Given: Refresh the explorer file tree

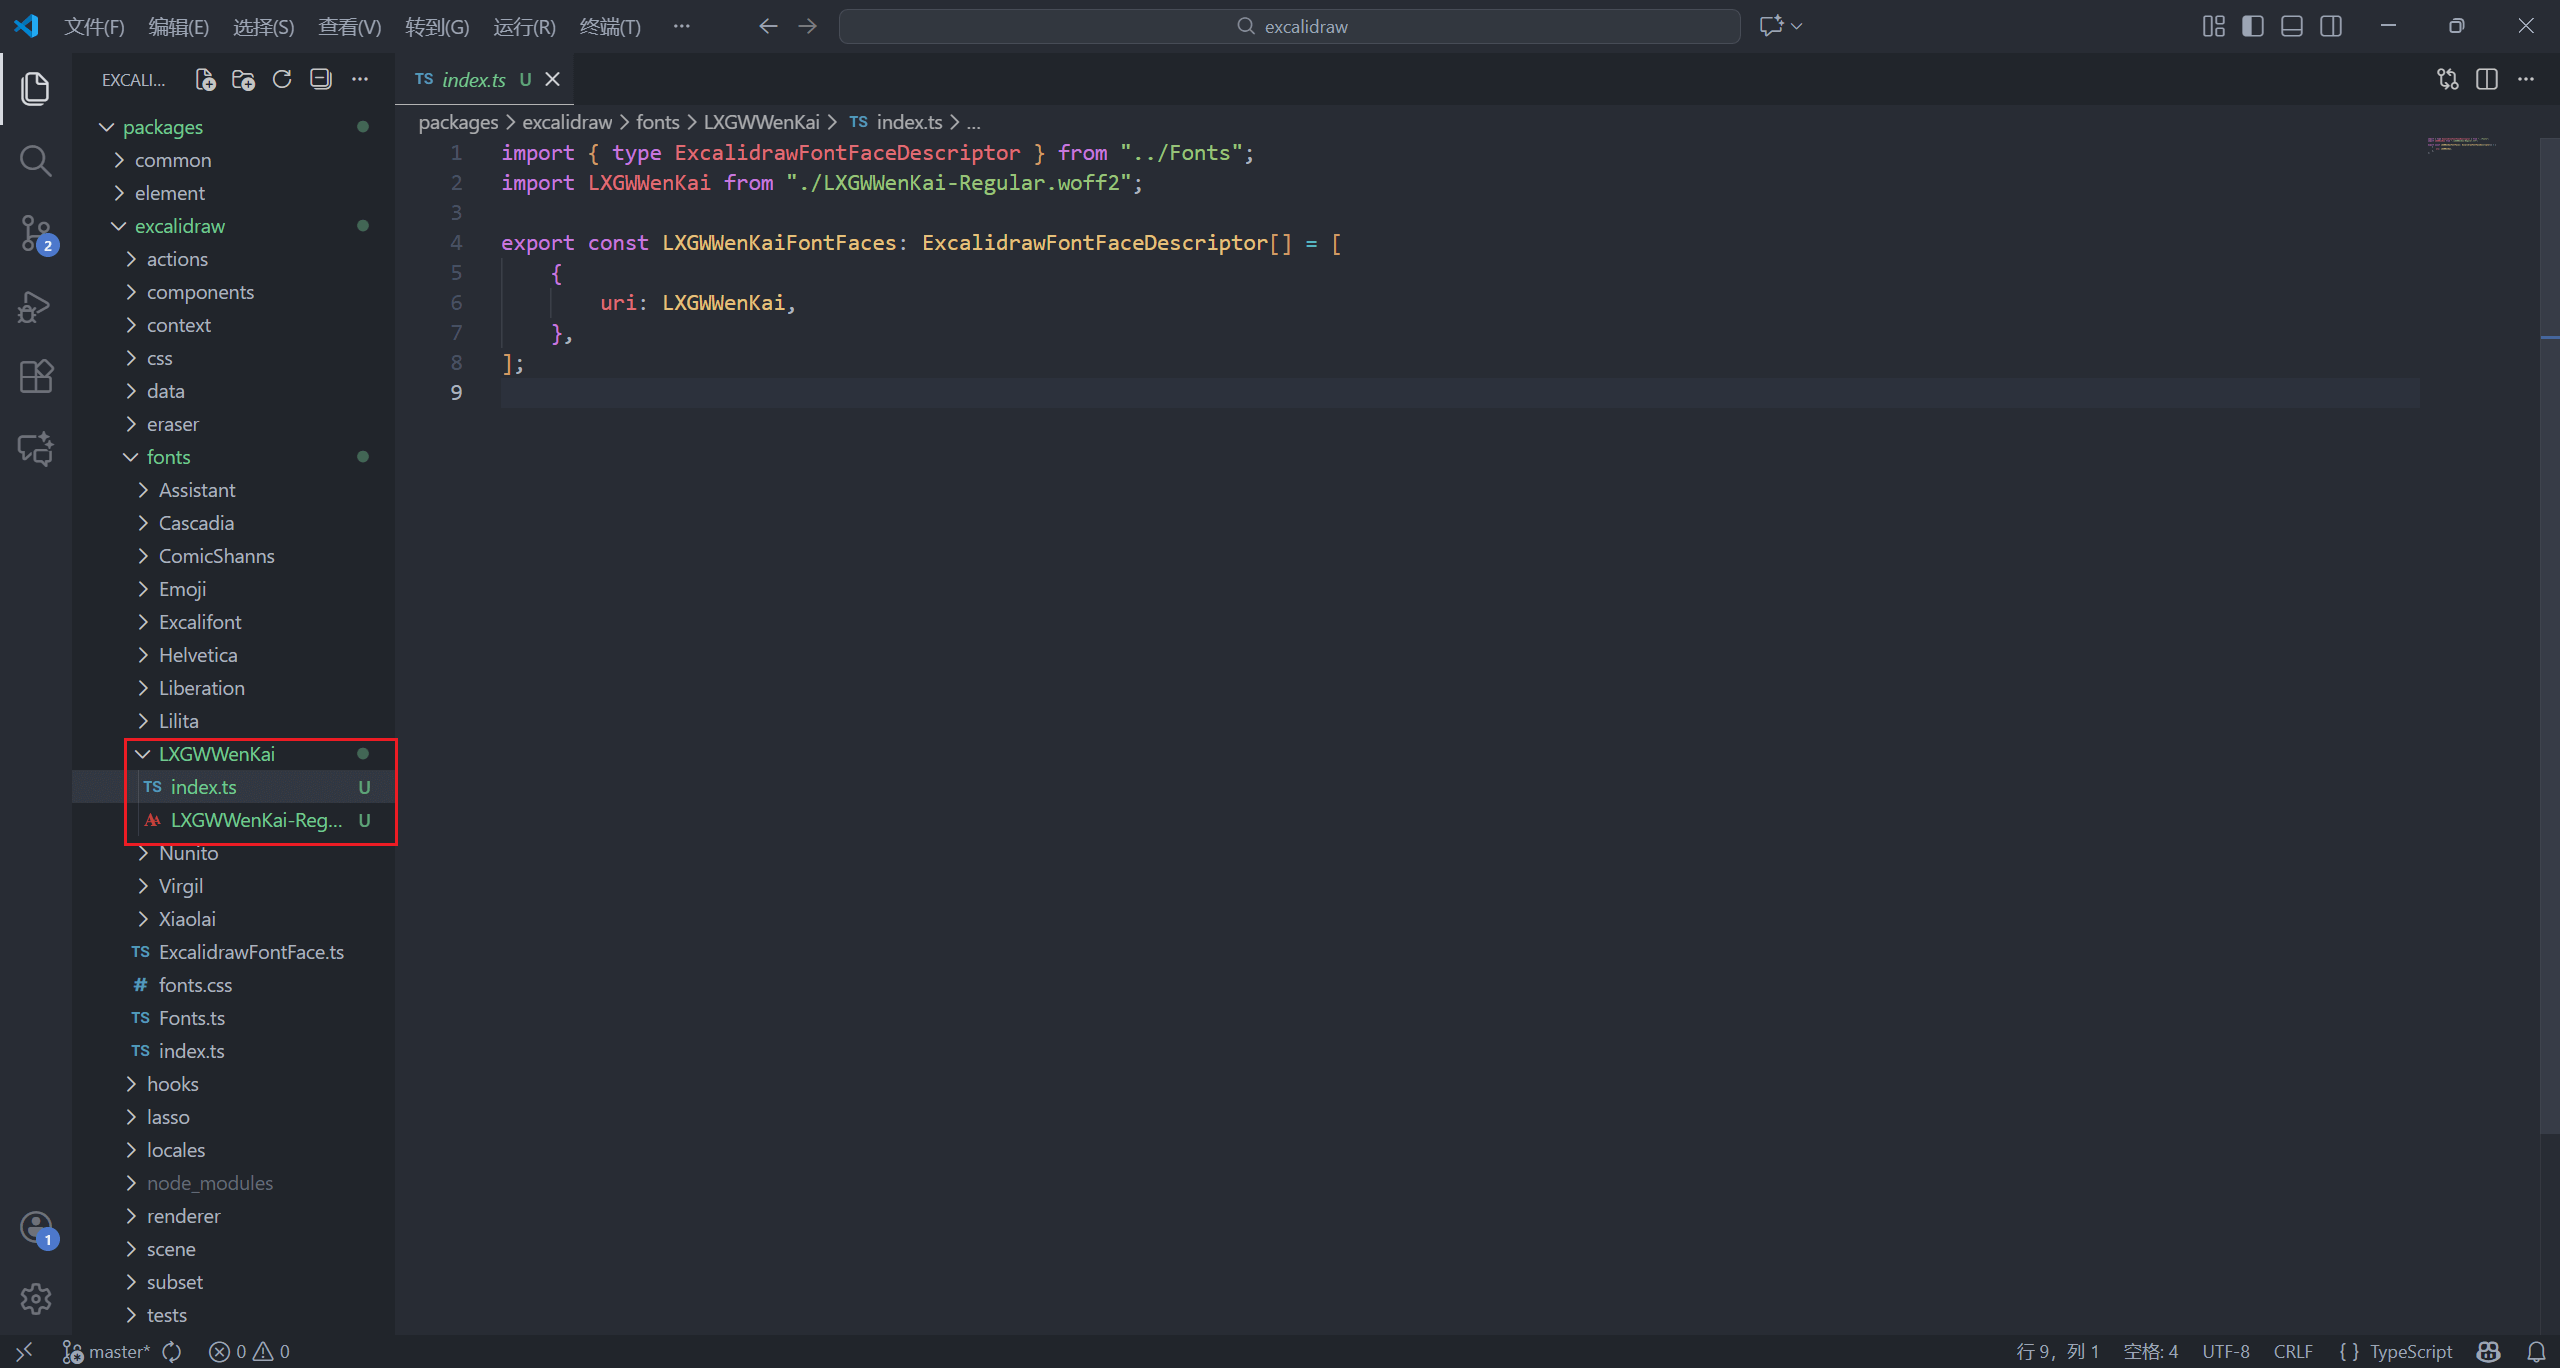Looking at the screenshot, I should tap(282, 80).
